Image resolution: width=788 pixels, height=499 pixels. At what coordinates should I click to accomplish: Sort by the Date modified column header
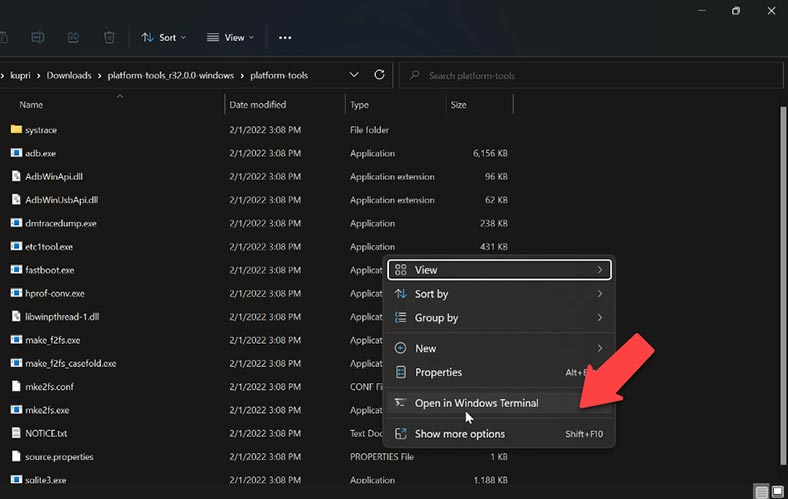pyautogui.click(x=257, y=105)
